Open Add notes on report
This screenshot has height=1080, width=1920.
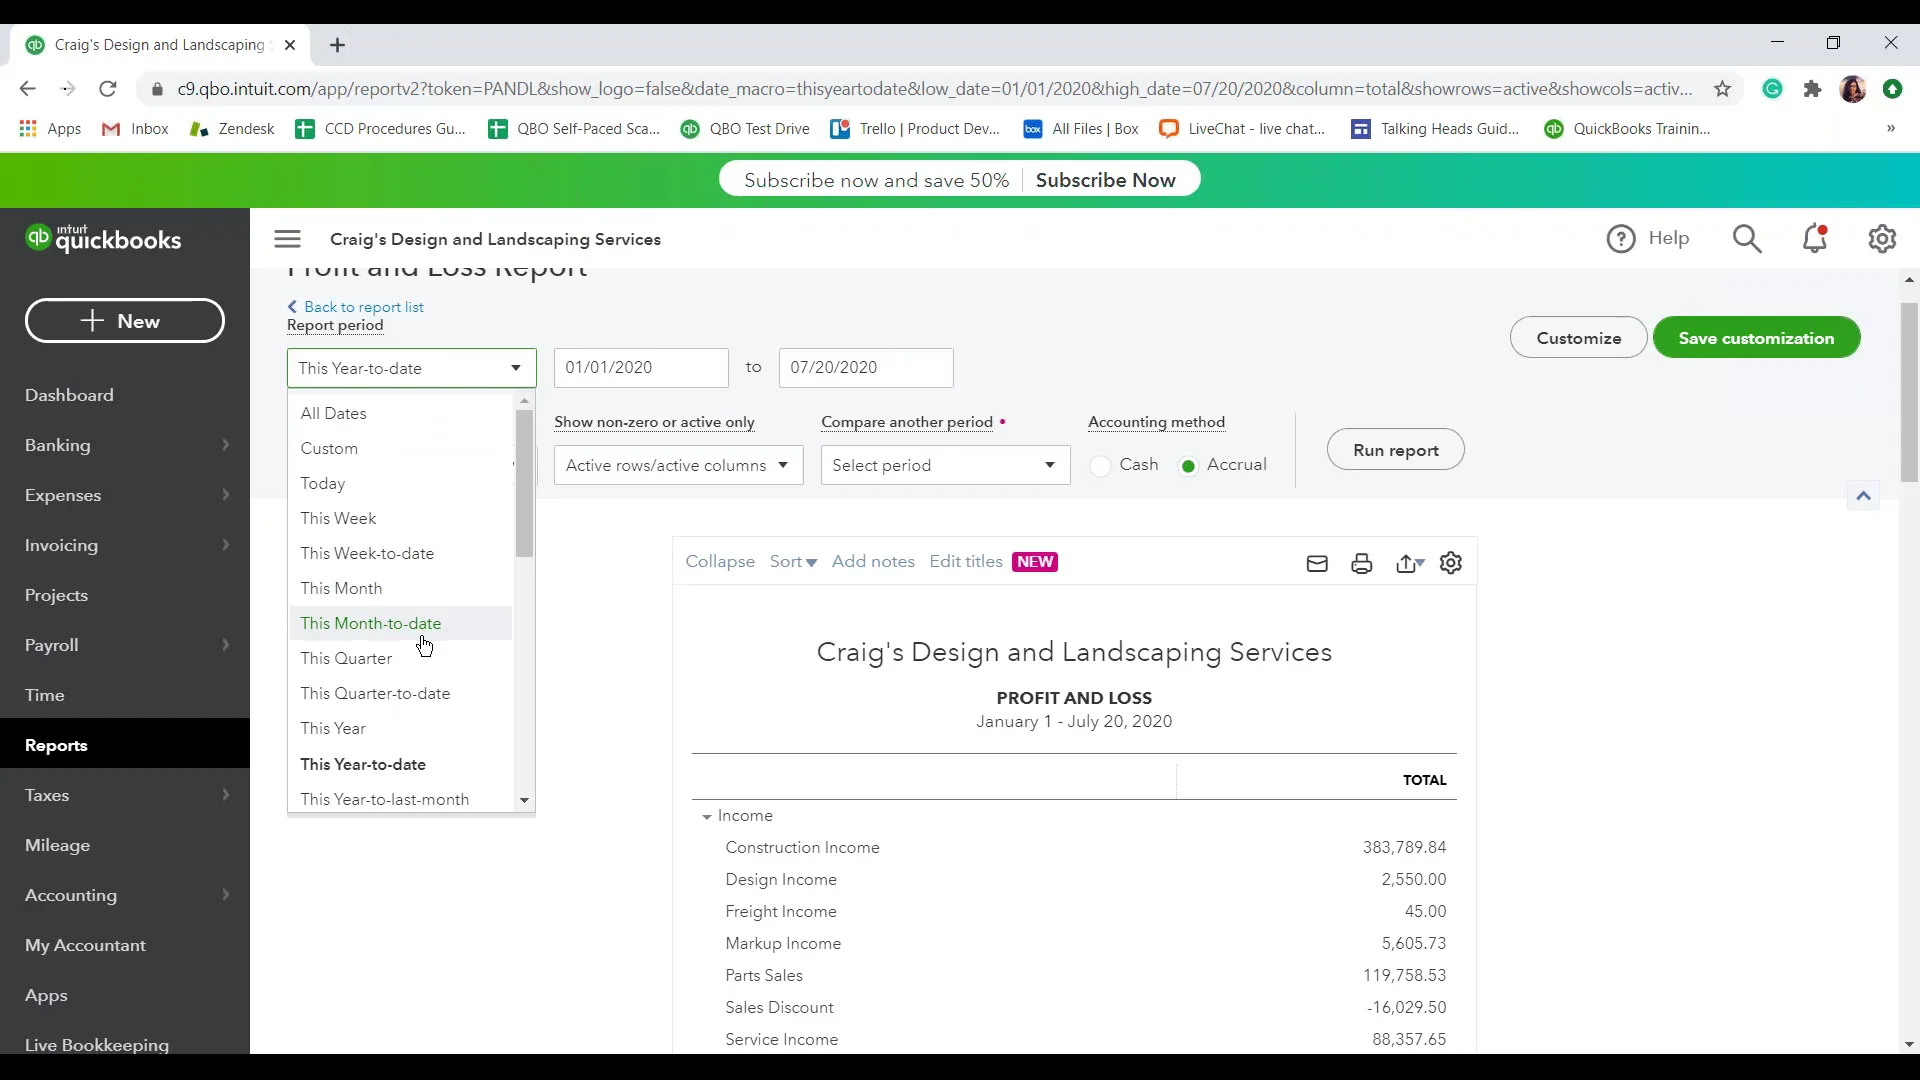tap(873, 562)
